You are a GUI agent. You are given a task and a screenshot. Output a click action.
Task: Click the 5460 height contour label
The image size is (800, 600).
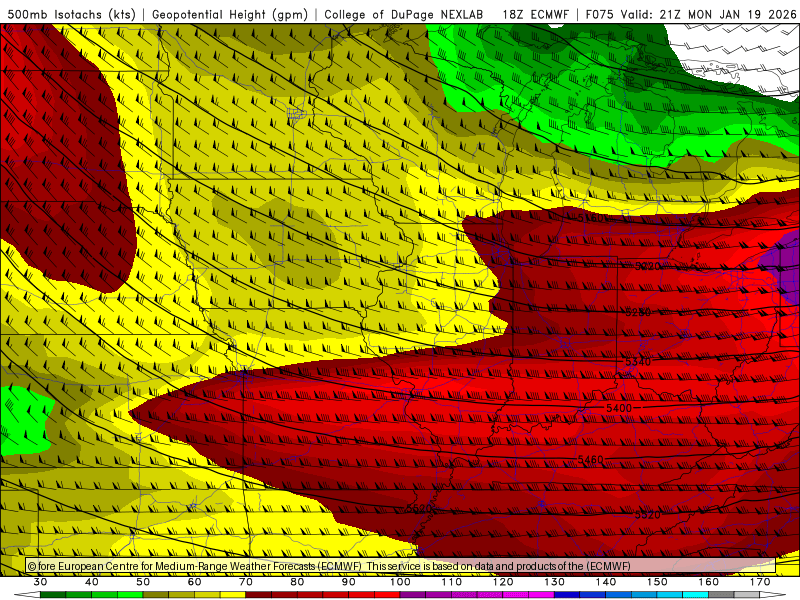(590, 460)
